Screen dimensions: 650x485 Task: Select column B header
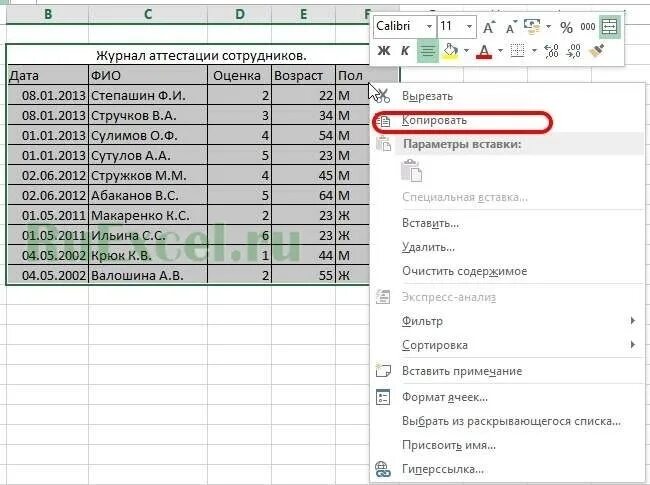pyautogui.click(x=48, y=14)
